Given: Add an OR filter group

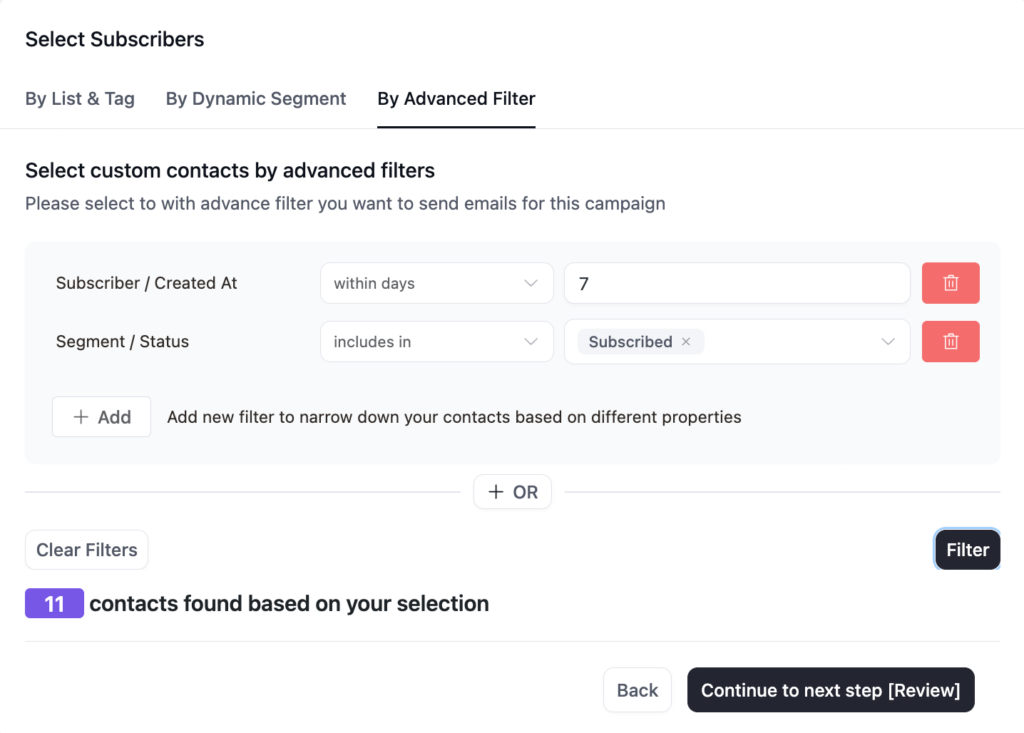Looking at the screenshot, I should pos(512,492).
